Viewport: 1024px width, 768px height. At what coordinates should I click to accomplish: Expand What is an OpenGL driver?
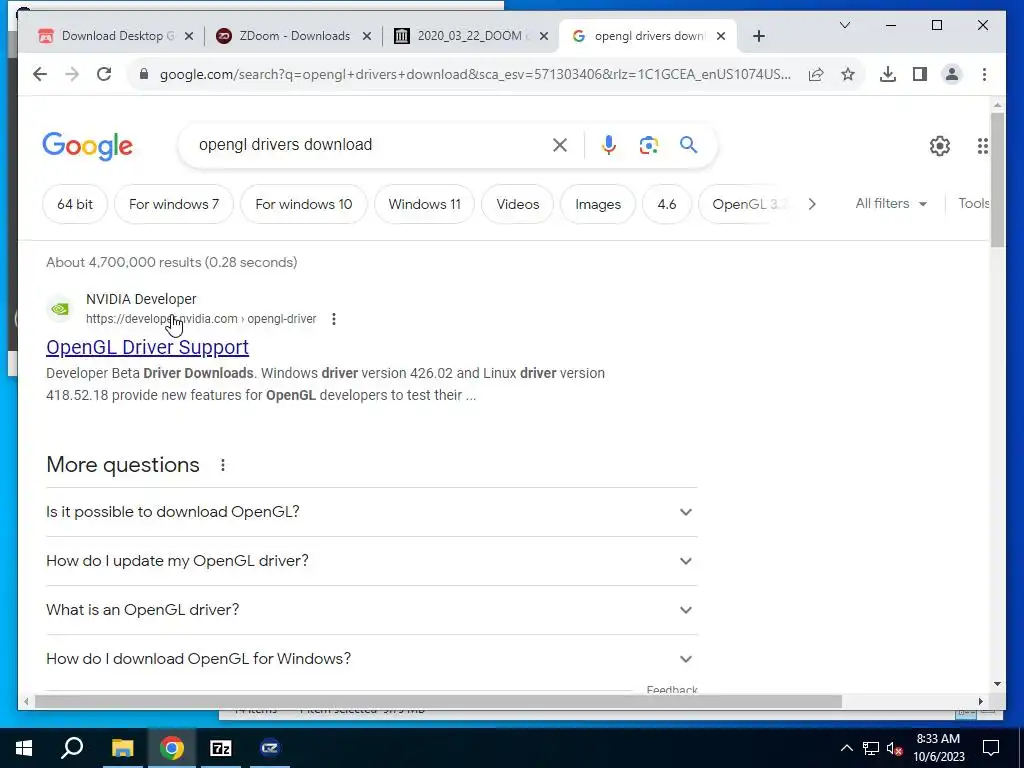[372, 610]
